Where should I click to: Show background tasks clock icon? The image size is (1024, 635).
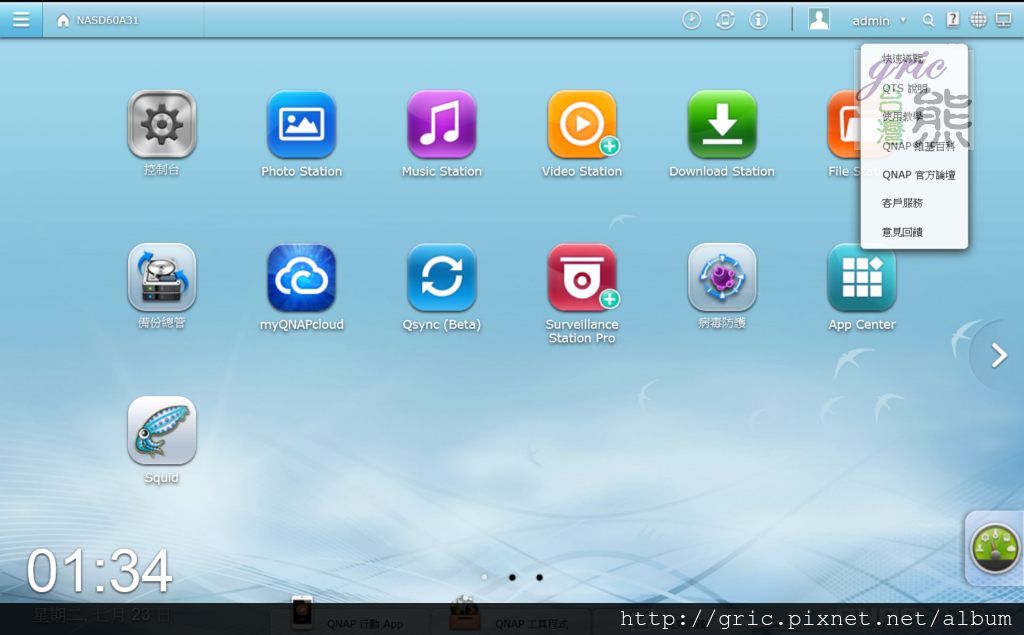coord(692,20)
